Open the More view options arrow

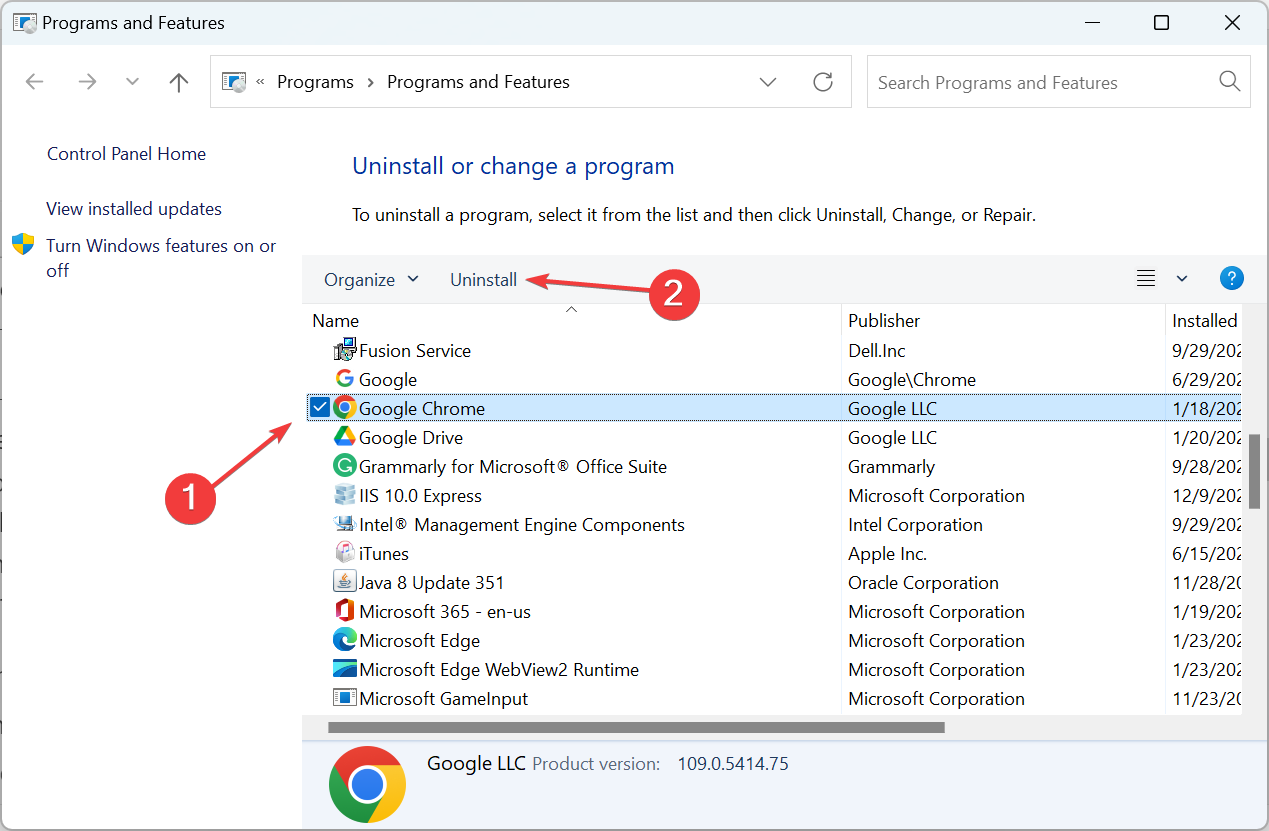tap(1182, 279)
